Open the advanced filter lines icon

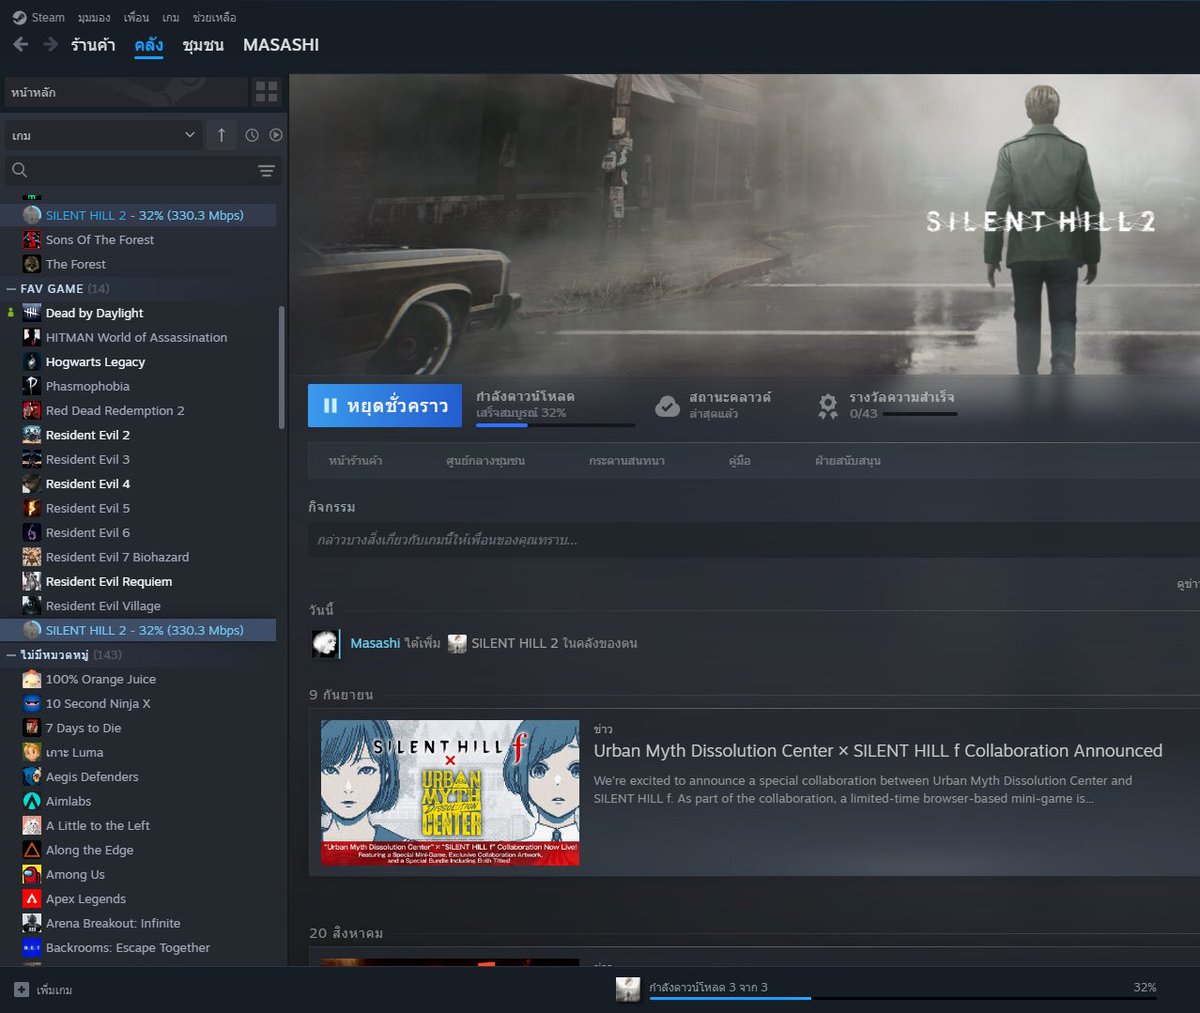click(266, 171)
